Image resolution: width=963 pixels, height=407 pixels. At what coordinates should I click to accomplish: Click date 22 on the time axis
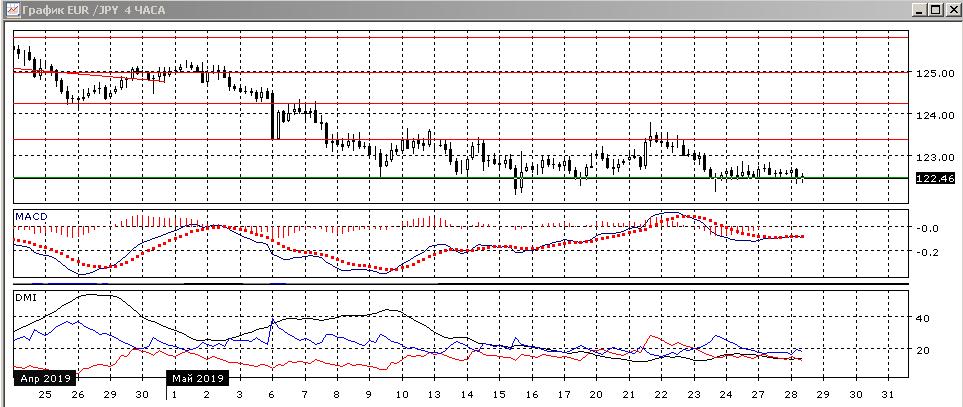(x=662, y=395)
